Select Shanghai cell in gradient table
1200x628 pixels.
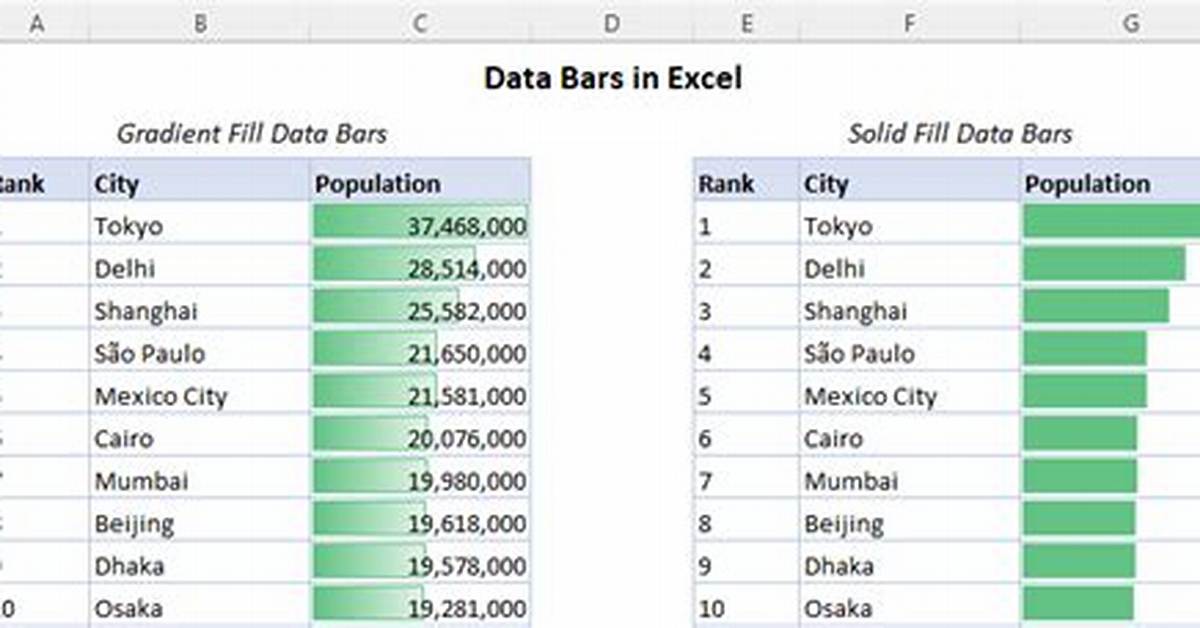200,310
